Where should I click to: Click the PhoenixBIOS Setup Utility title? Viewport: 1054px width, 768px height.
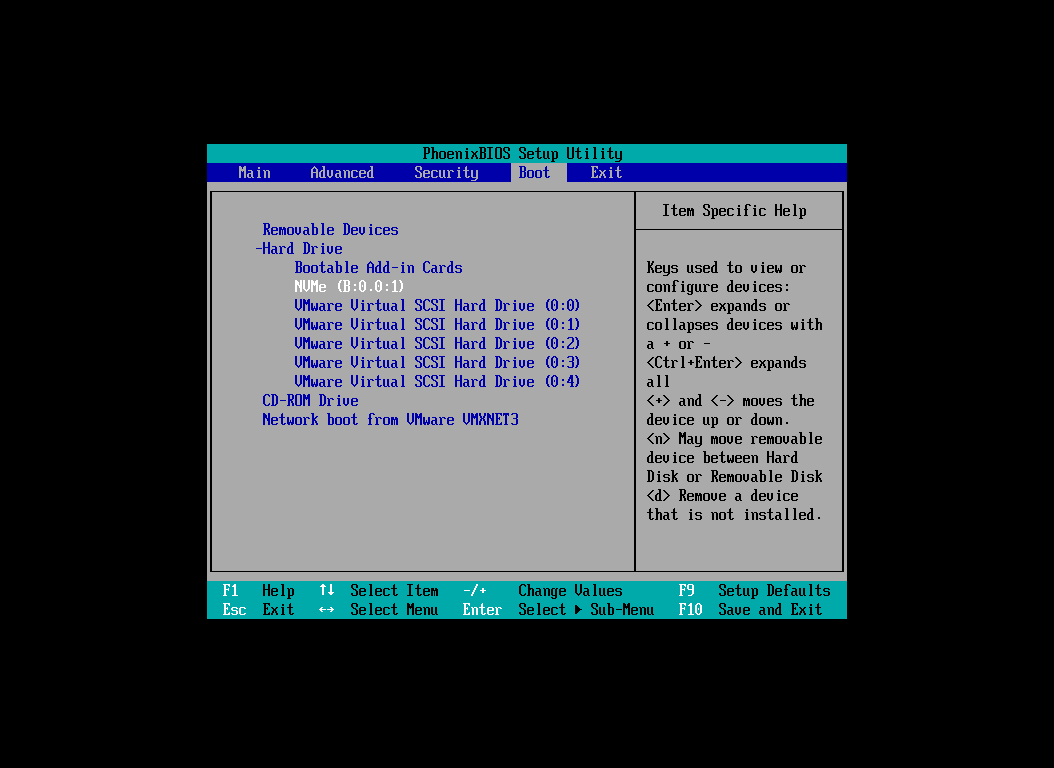pyautogui.click(x=522, y=153)
